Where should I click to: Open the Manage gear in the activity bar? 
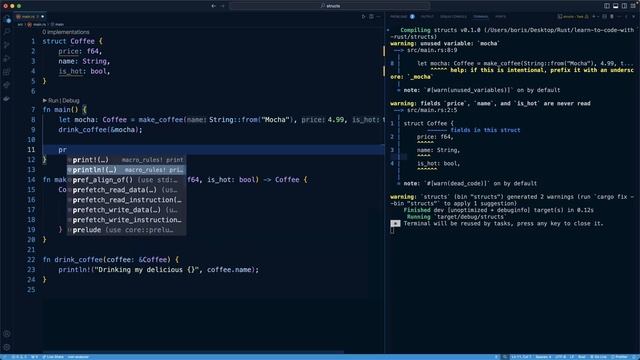coord(7,347)
